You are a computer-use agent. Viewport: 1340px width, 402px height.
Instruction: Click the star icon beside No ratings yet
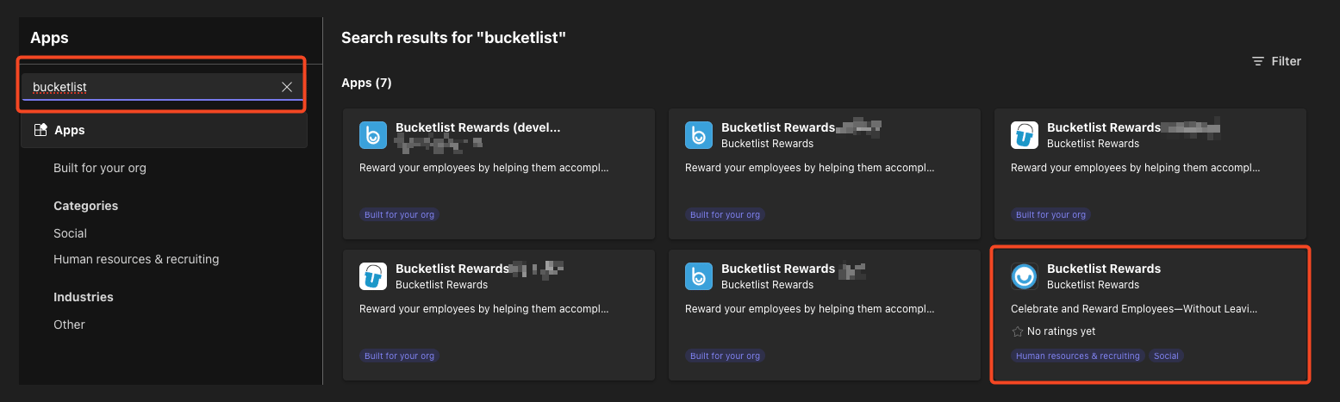pos(1017,331)
